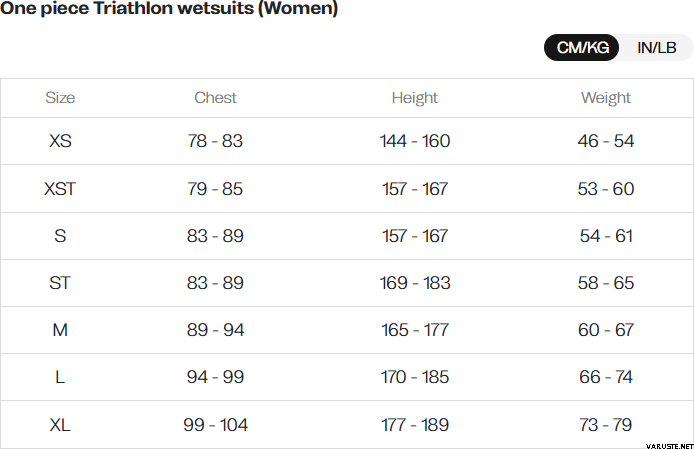The width and height of the screenshot is (694, 449).
Task: Select the XST size row label
Action: click(x=60, y=189)
